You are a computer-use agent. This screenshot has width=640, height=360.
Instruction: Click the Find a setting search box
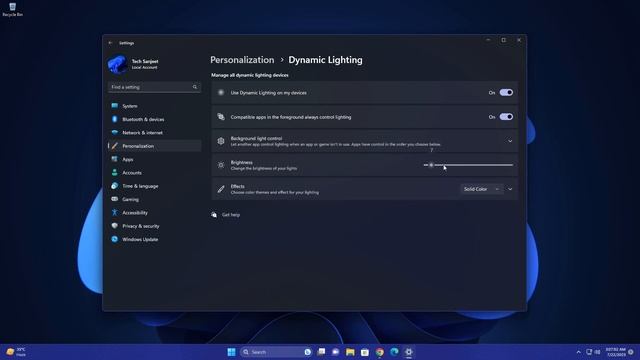[154, 87]
